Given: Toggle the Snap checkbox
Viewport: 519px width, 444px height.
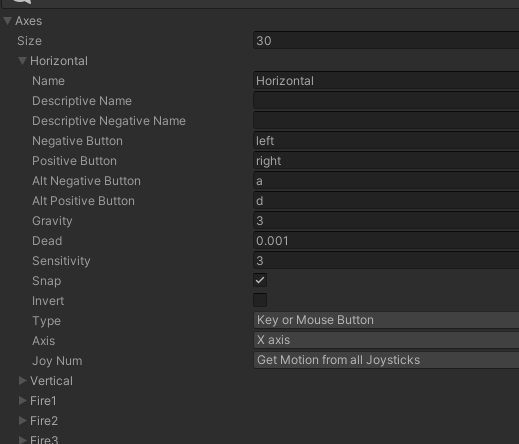Looking at the screenshot, I should pos(260,280).
